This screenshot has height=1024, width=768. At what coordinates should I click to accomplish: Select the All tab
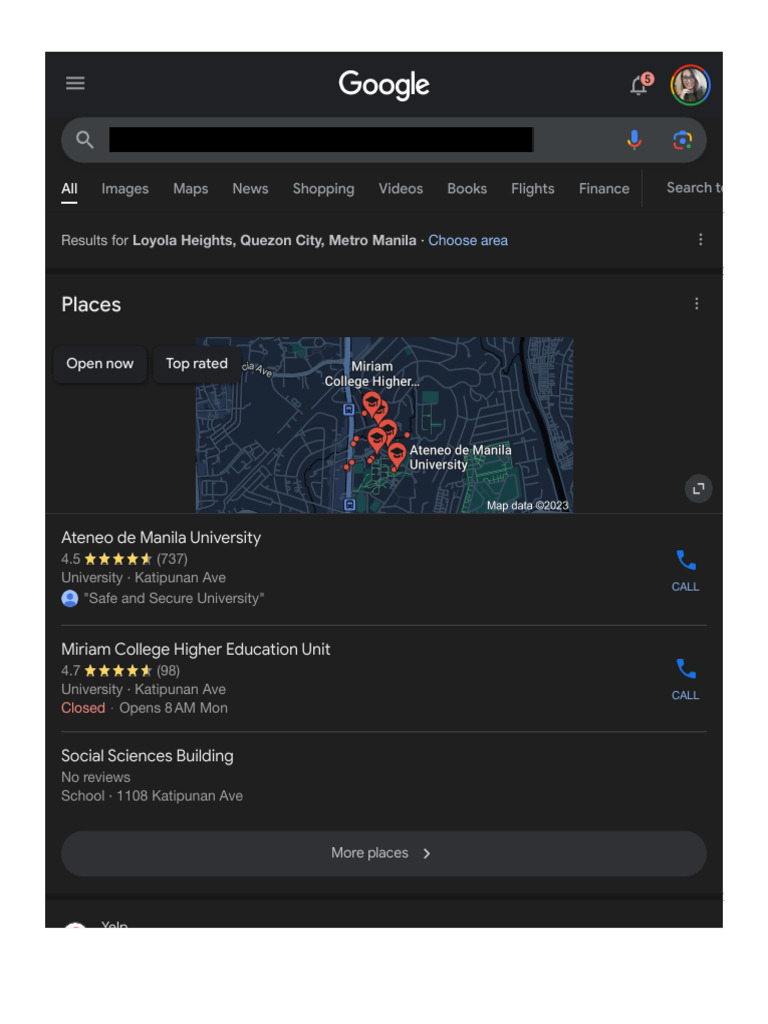[69, 189]
